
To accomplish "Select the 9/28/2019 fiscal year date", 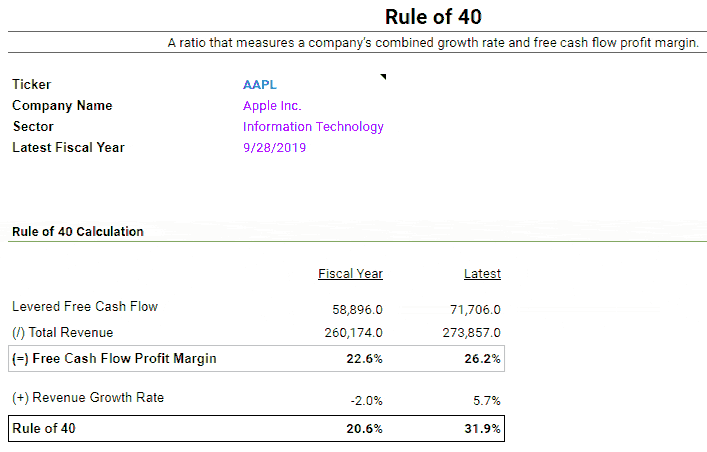I will click(274, 148).
